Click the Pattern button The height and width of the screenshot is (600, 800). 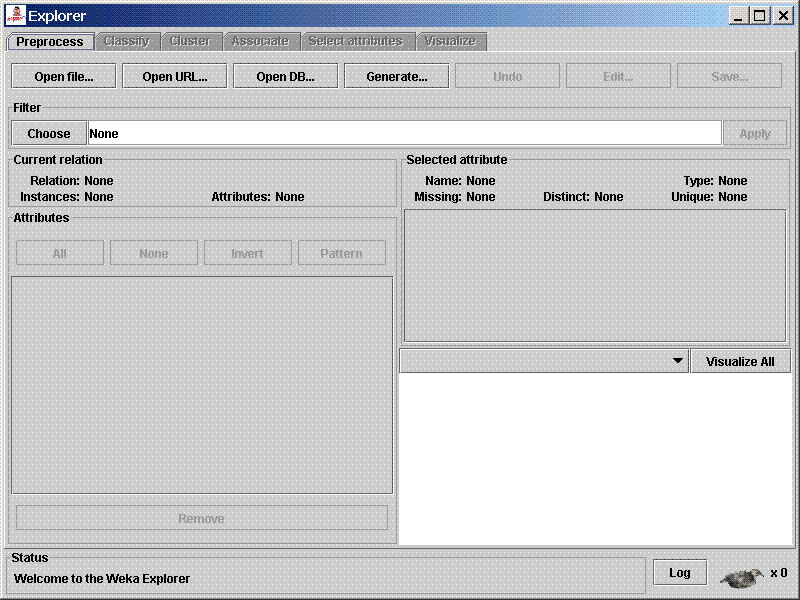(341, 253)
